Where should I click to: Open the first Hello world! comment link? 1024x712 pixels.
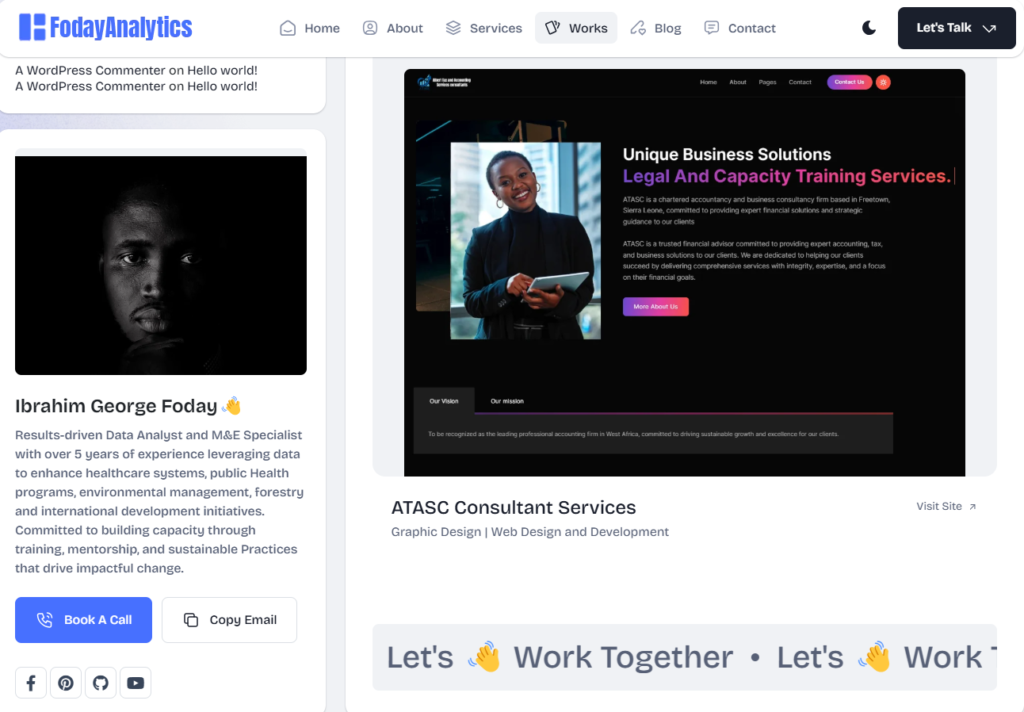(x=222, y=70)
